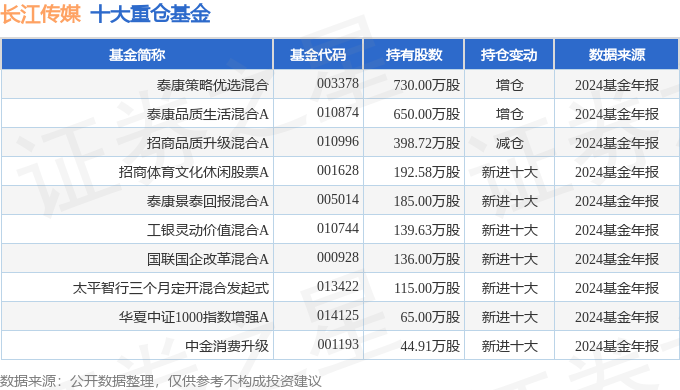Image resolution: width=680 pixels, height=390 pixels.
Task: Click the 44.91万股 holdings cell
Action: tap(430, 346)
